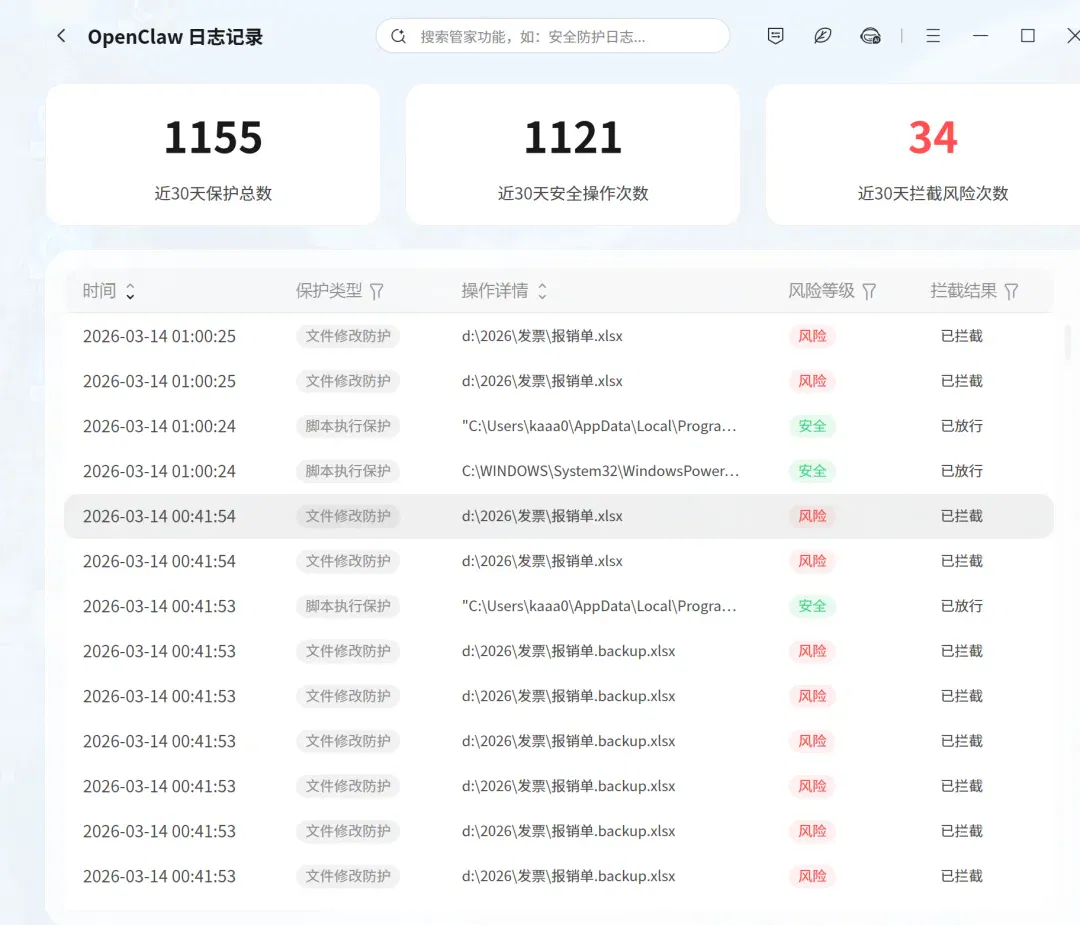Open the game controller icon in title bar
Screen dimensions: 1080x925
click(x=871, y=36)
